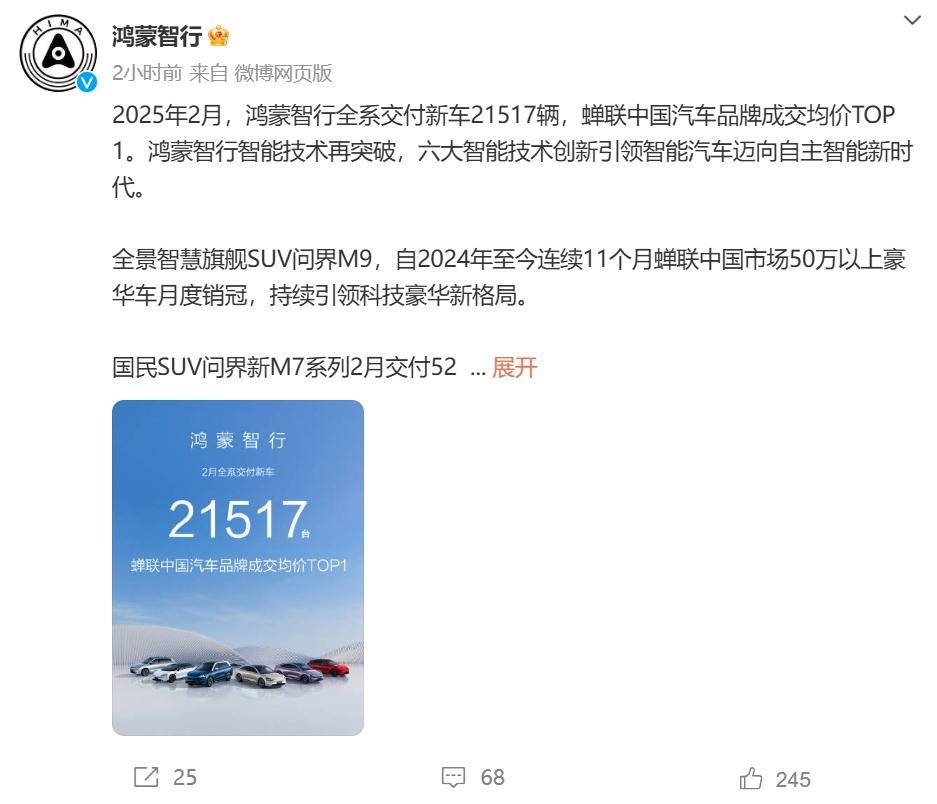Click the first paragraph of post text

[512, 151]
